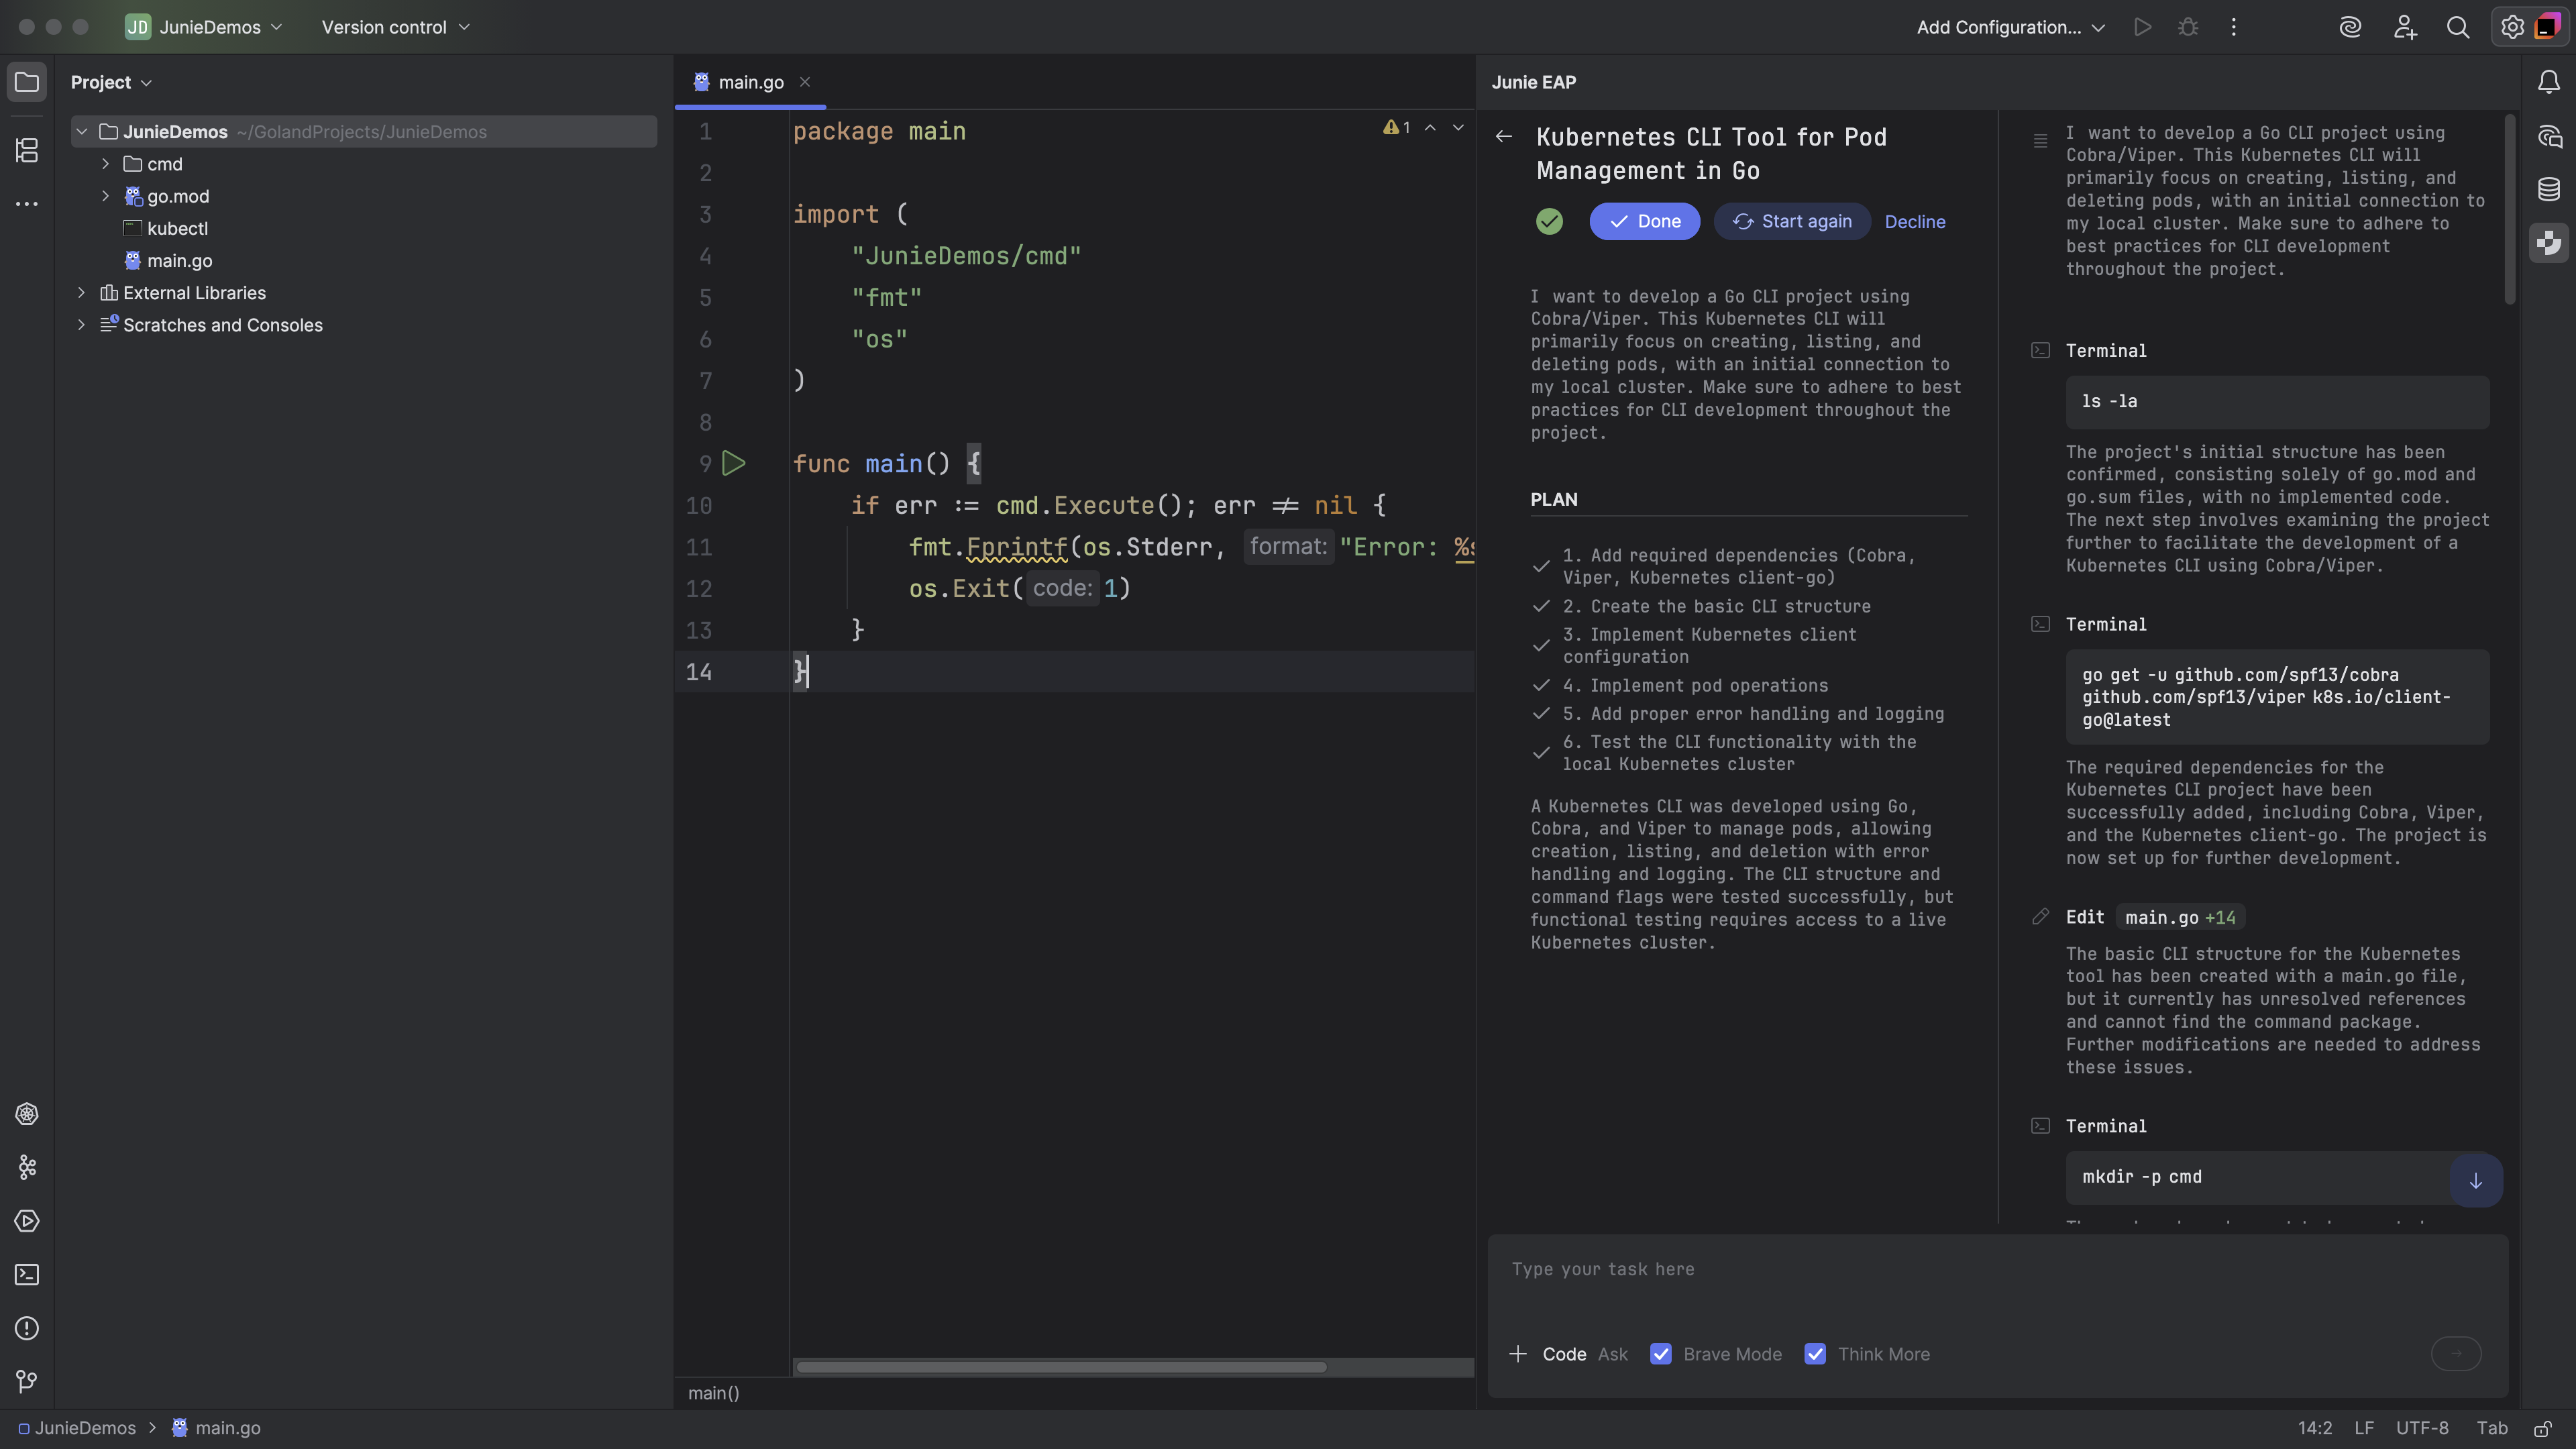The height and width of the screenshot is (1449, 2576).
Task: Open IDE settings gear
Action: click(x=2512, y=27)
